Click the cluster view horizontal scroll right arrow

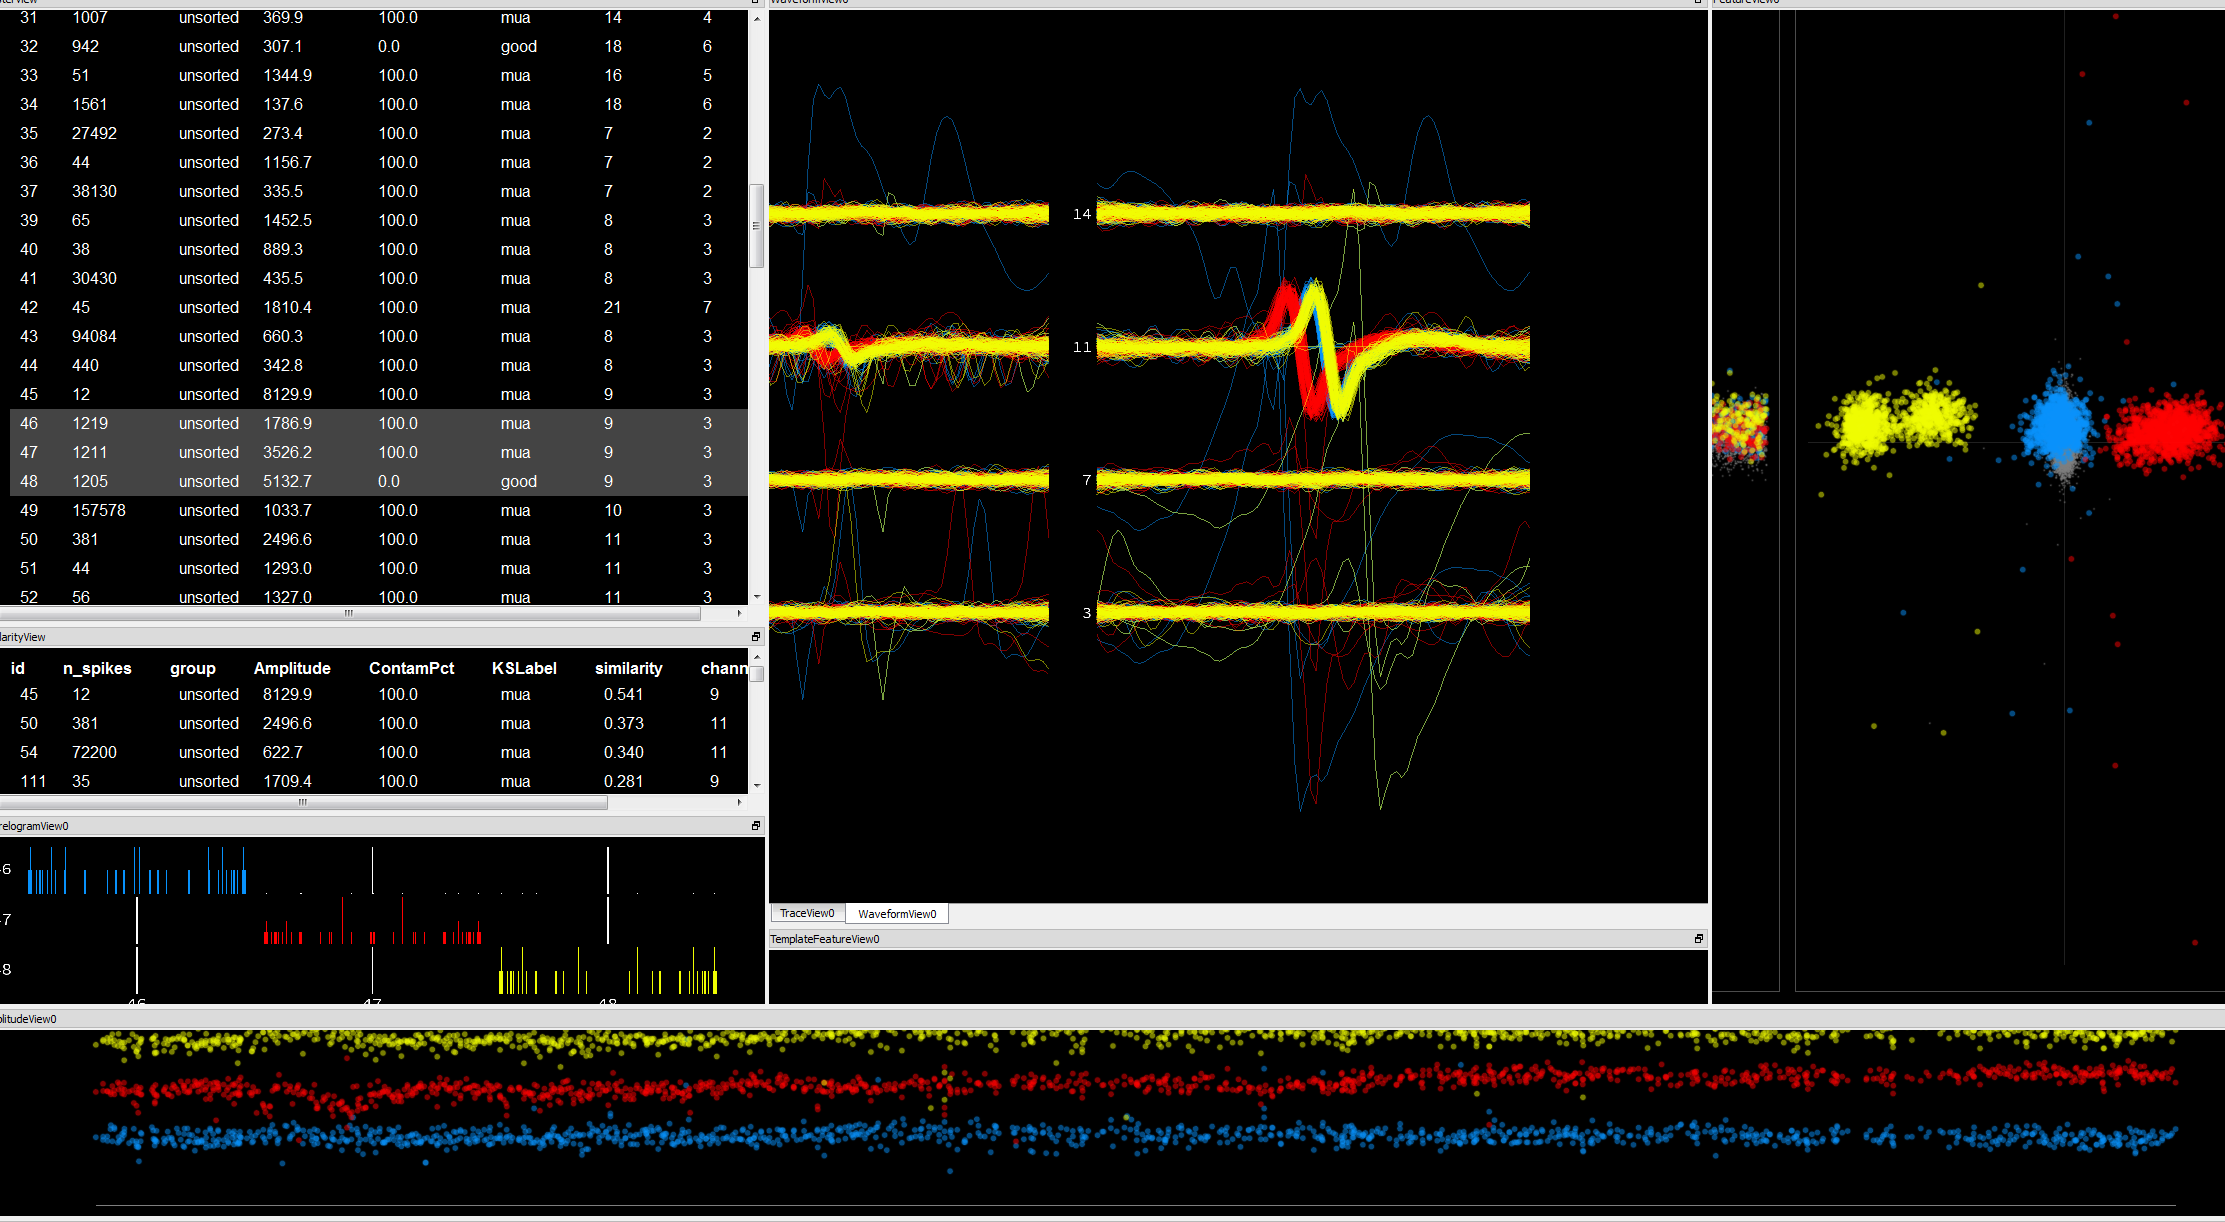739,613
